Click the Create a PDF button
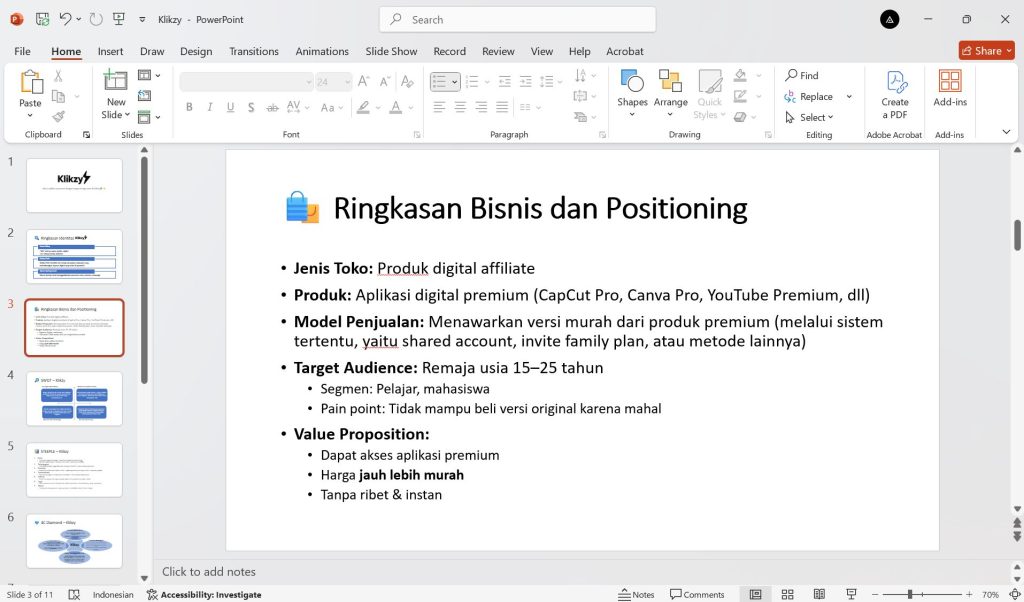 coord(895,95)
